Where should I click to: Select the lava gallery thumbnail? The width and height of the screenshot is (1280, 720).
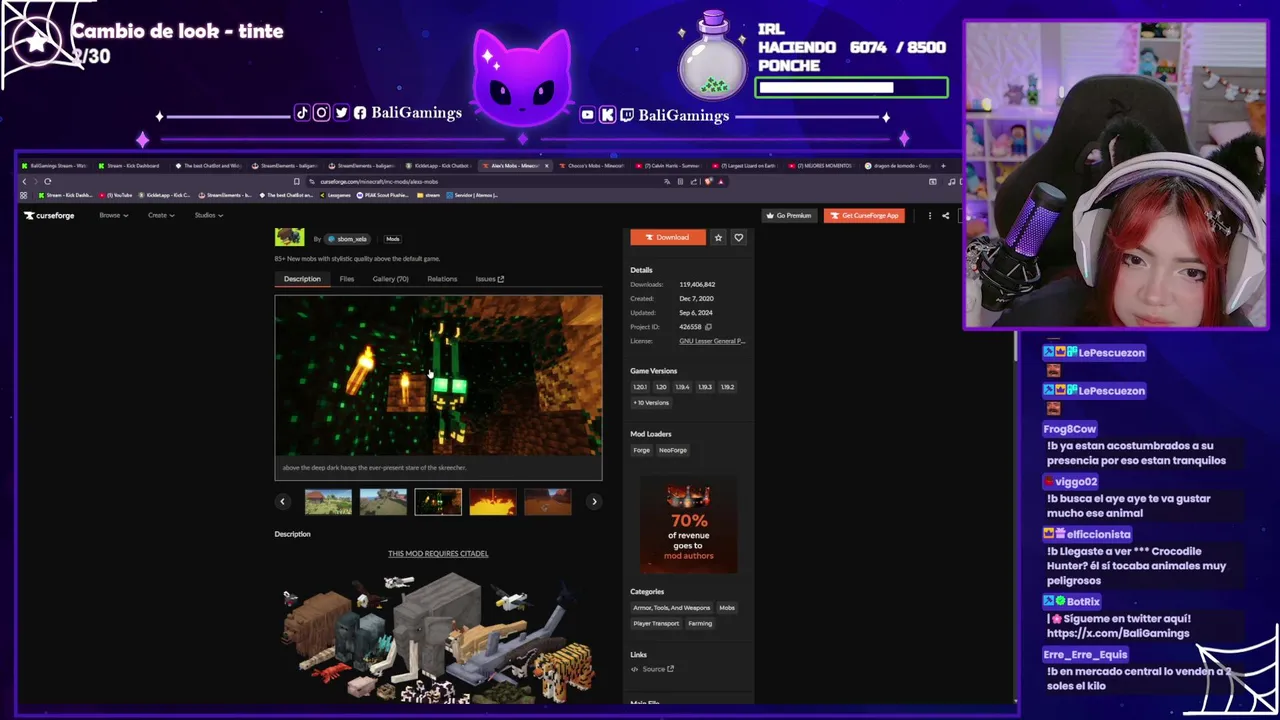point(493,502)
